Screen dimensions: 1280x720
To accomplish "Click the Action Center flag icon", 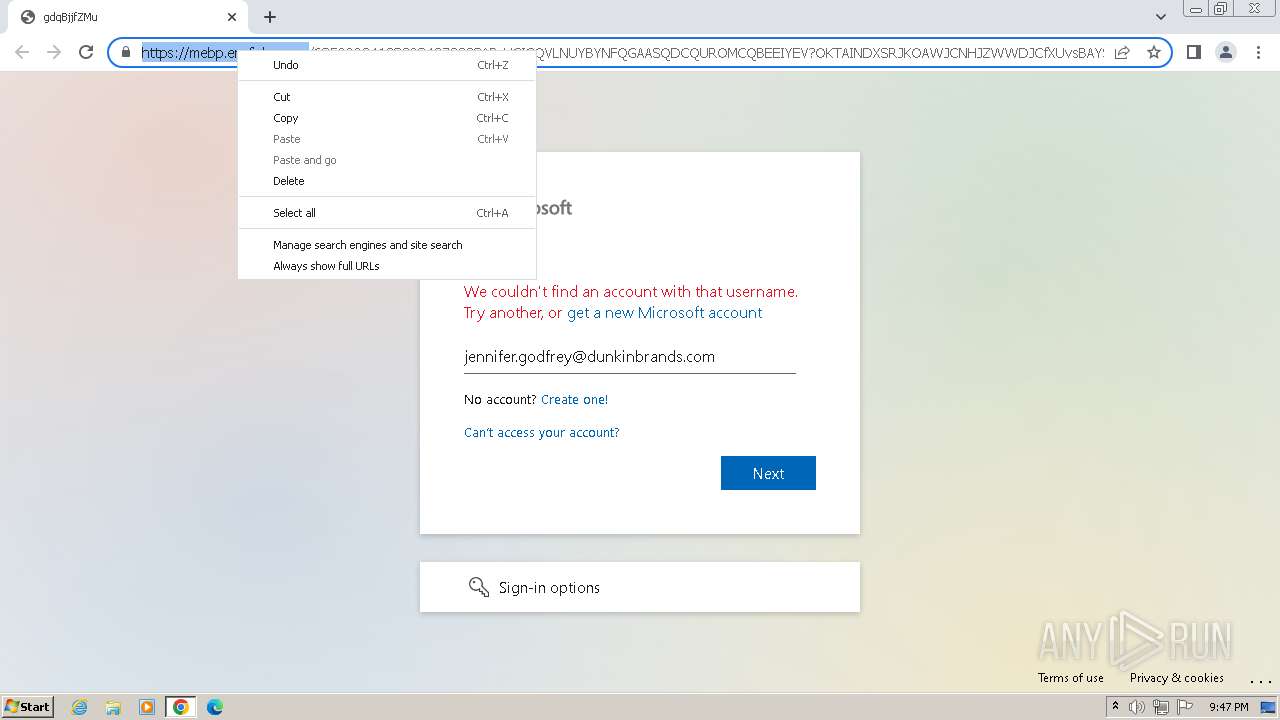I will [1185, 707].
